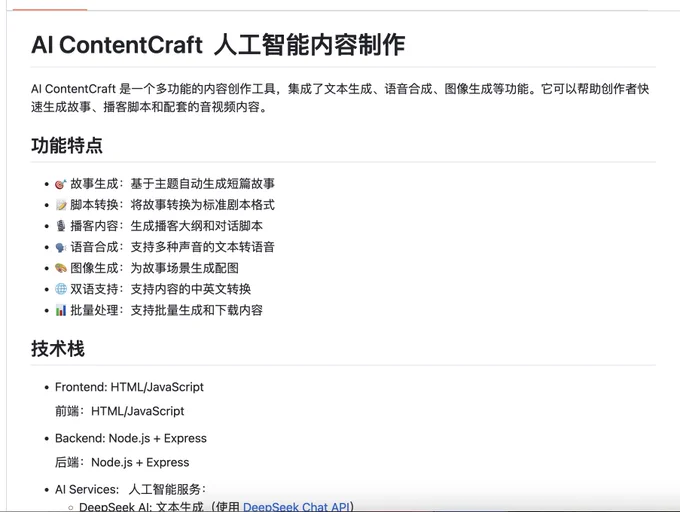
Task: Click the text 支持批量生成和下载内容
Action: coord(196,310)
